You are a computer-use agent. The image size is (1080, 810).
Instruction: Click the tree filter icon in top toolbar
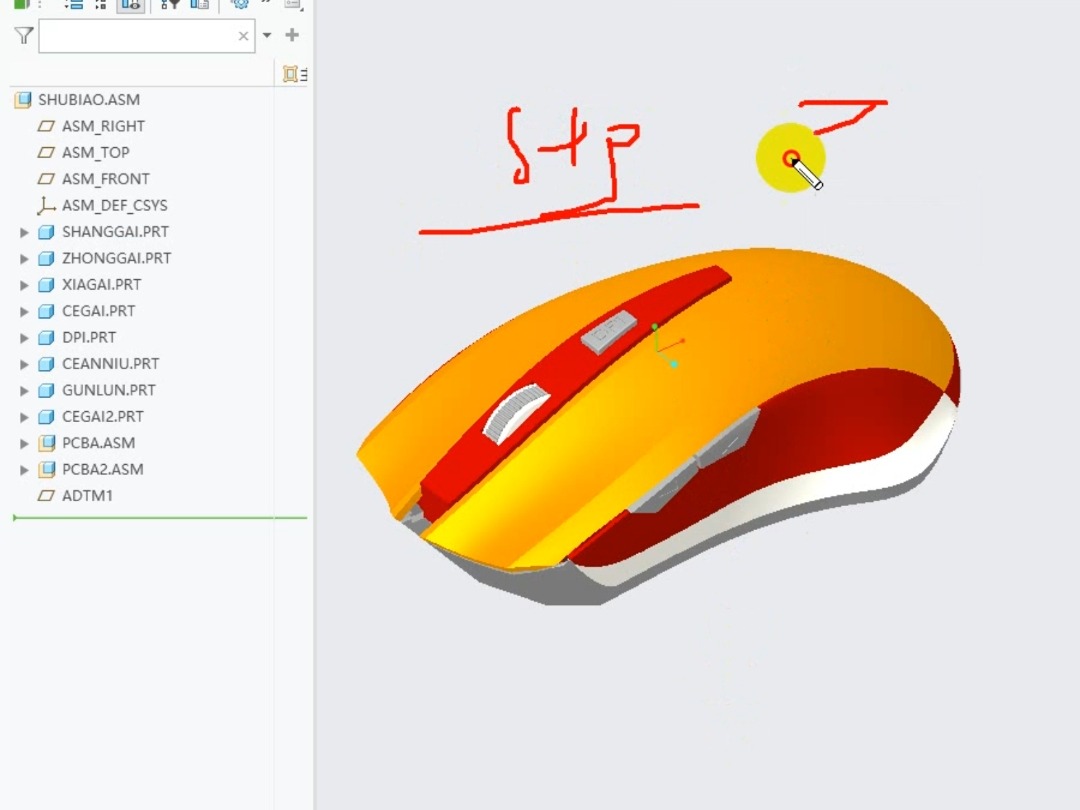click(x=170, y=4)
